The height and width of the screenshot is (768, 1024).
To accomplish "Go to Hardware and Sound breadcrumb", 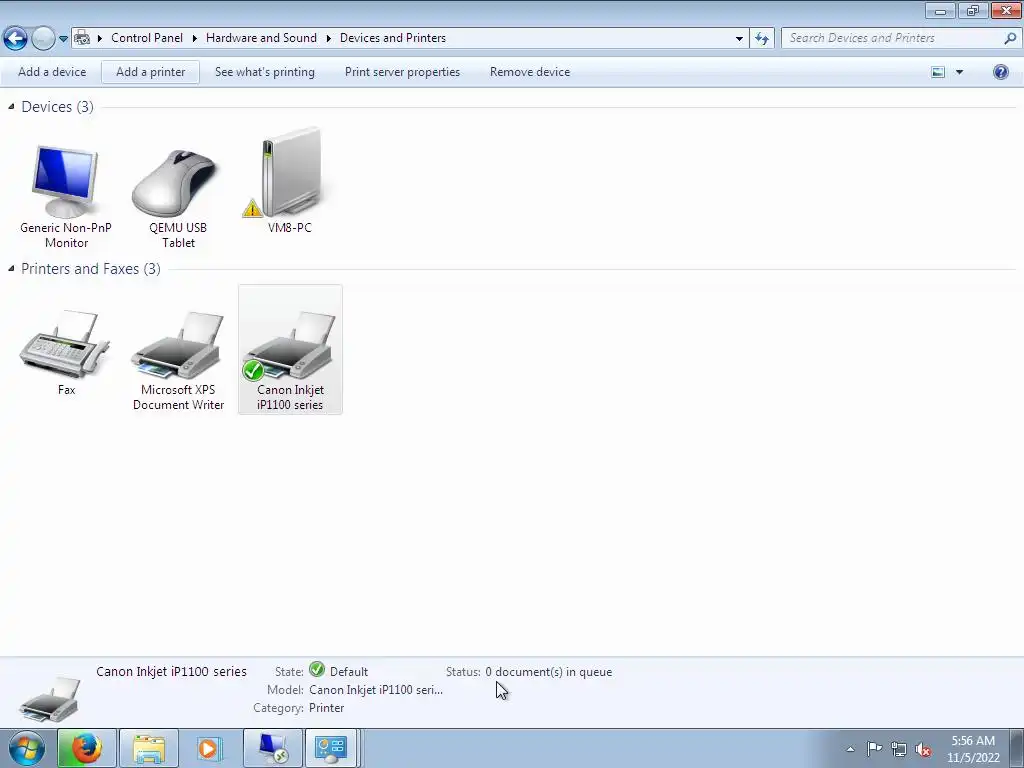I will 261,38.
